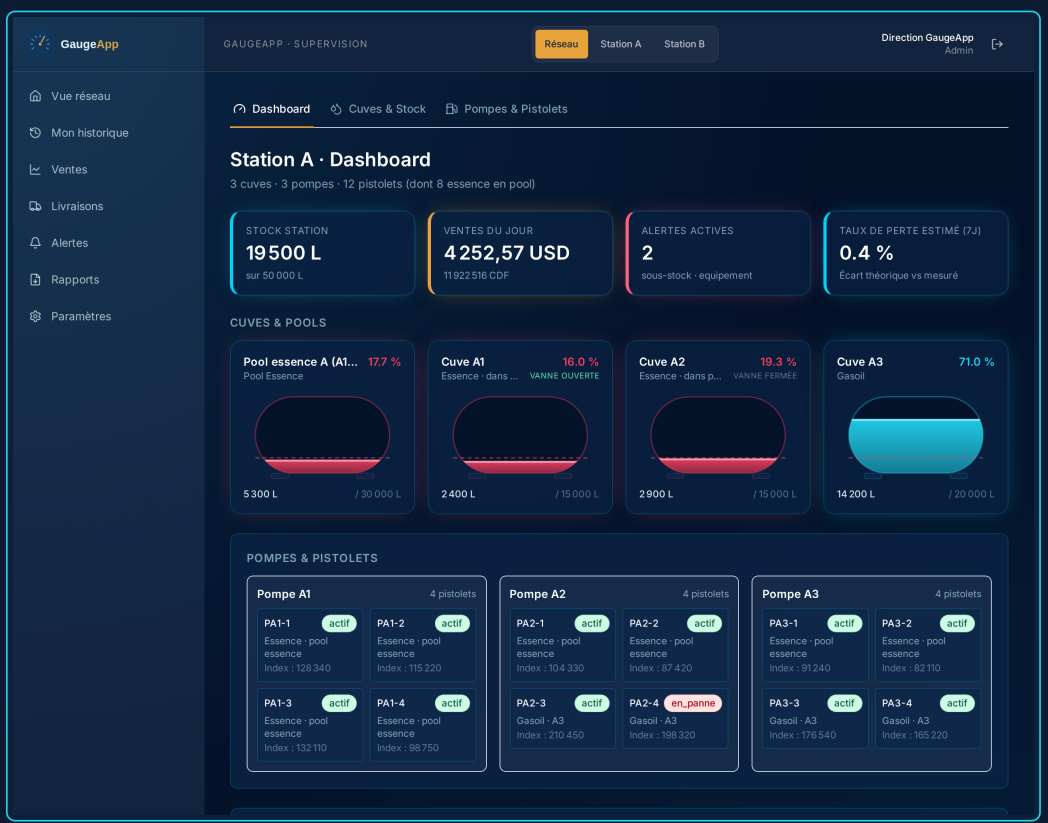
Task: Switch to the Réseau view
Action: (x=561, y=44)
